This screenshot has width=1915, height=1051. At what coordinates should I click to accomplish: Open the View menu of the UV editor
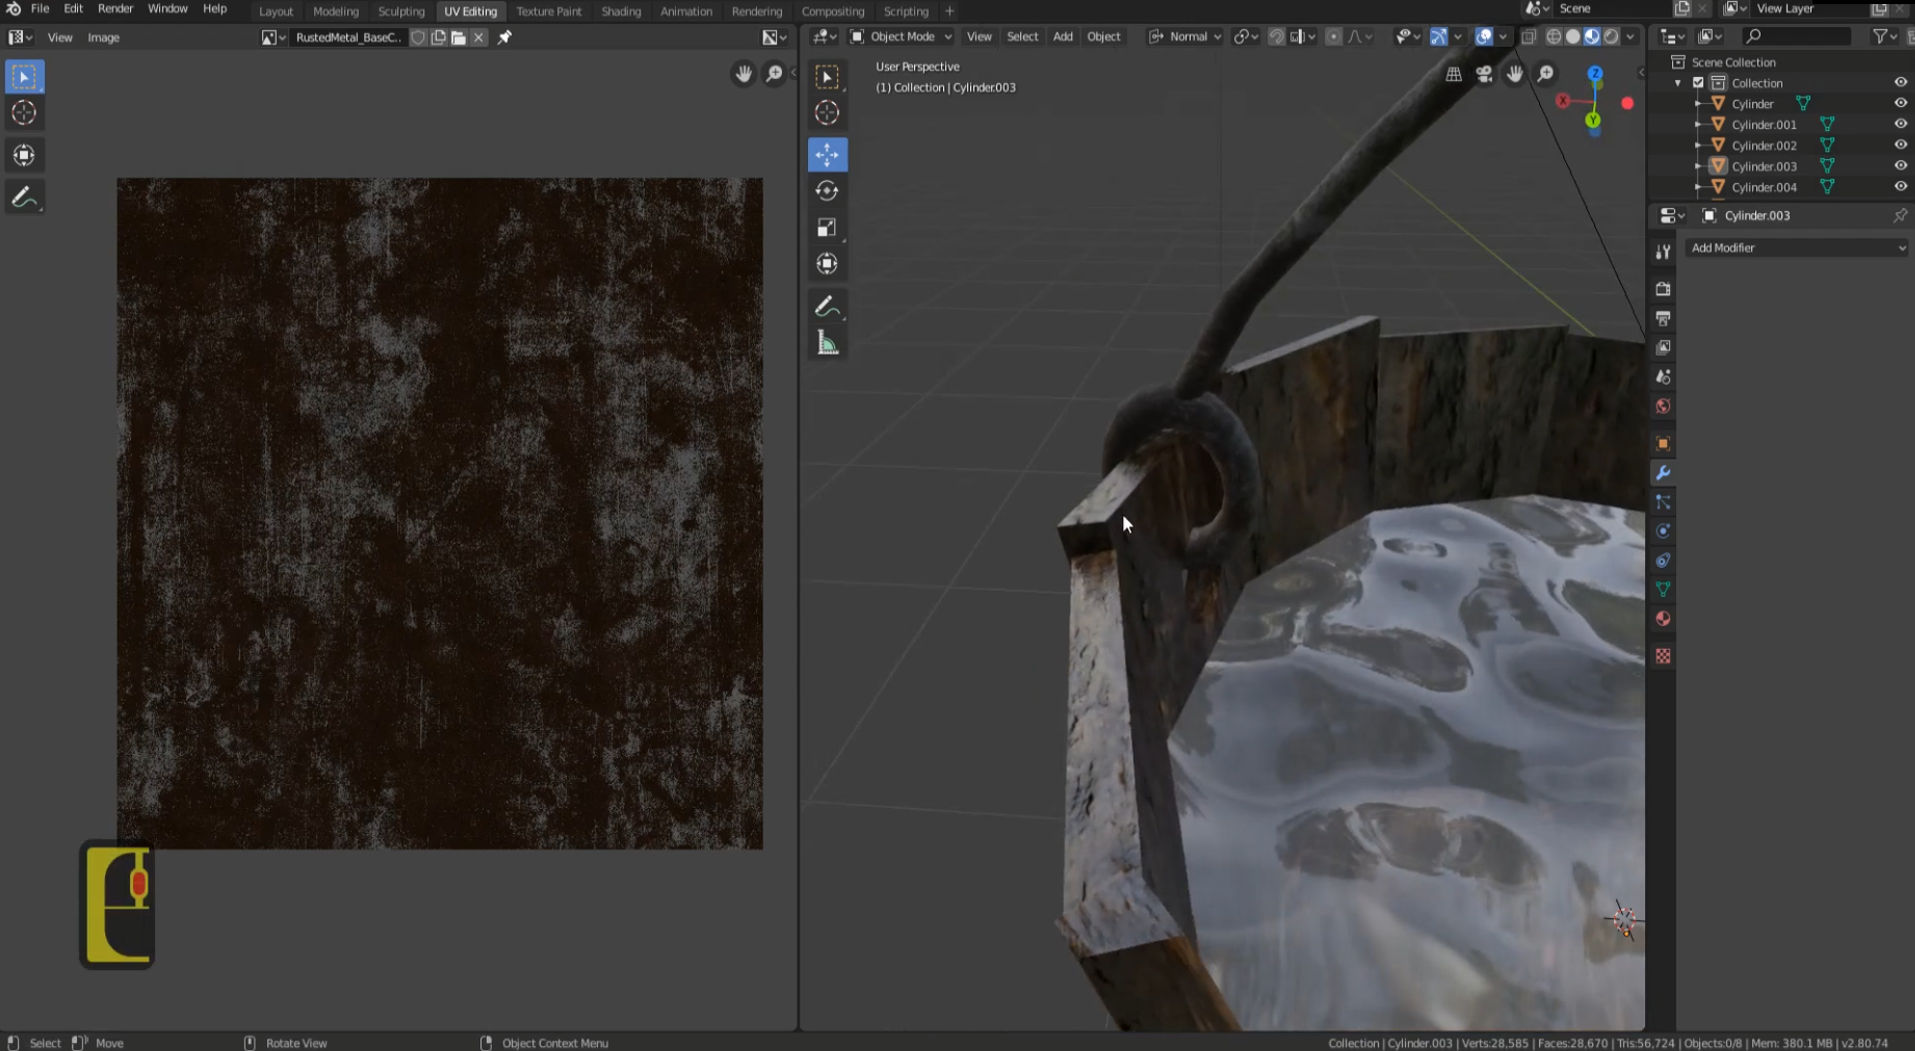pos(59,37)
